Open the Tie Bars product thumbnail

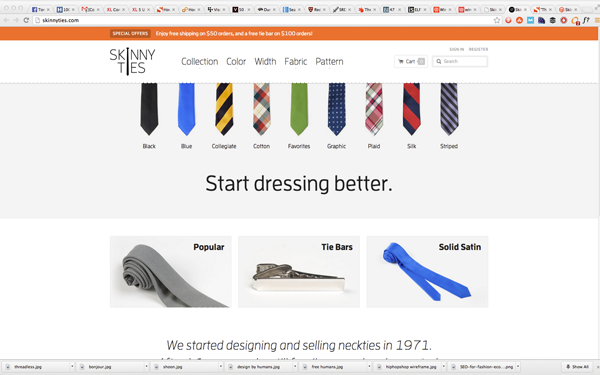(x=298, y=272)
